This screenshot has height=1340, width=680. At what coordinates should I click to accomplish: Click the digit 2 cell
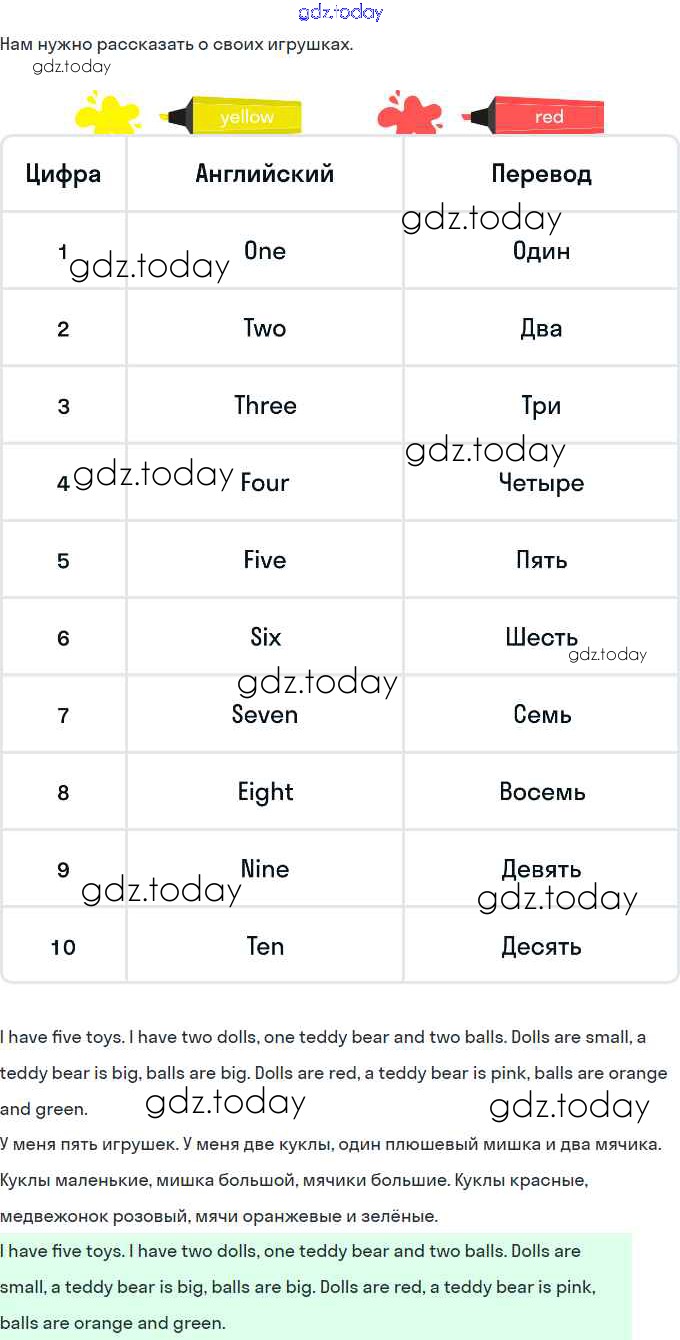(63, 328)
